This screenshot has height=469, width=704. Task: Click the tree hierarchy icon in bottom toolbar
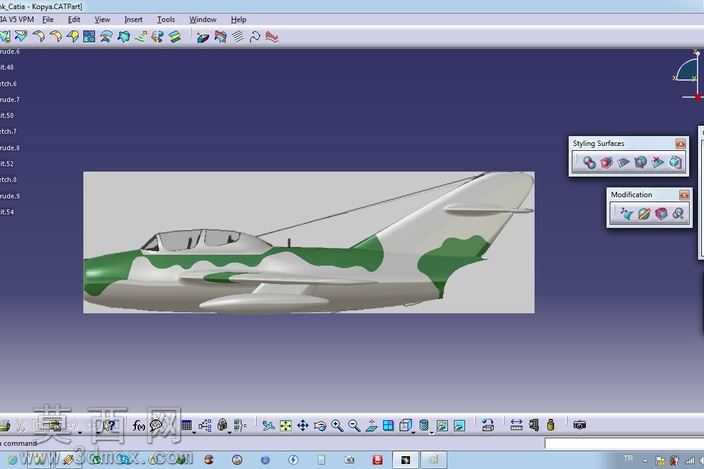tap(205, 425)
